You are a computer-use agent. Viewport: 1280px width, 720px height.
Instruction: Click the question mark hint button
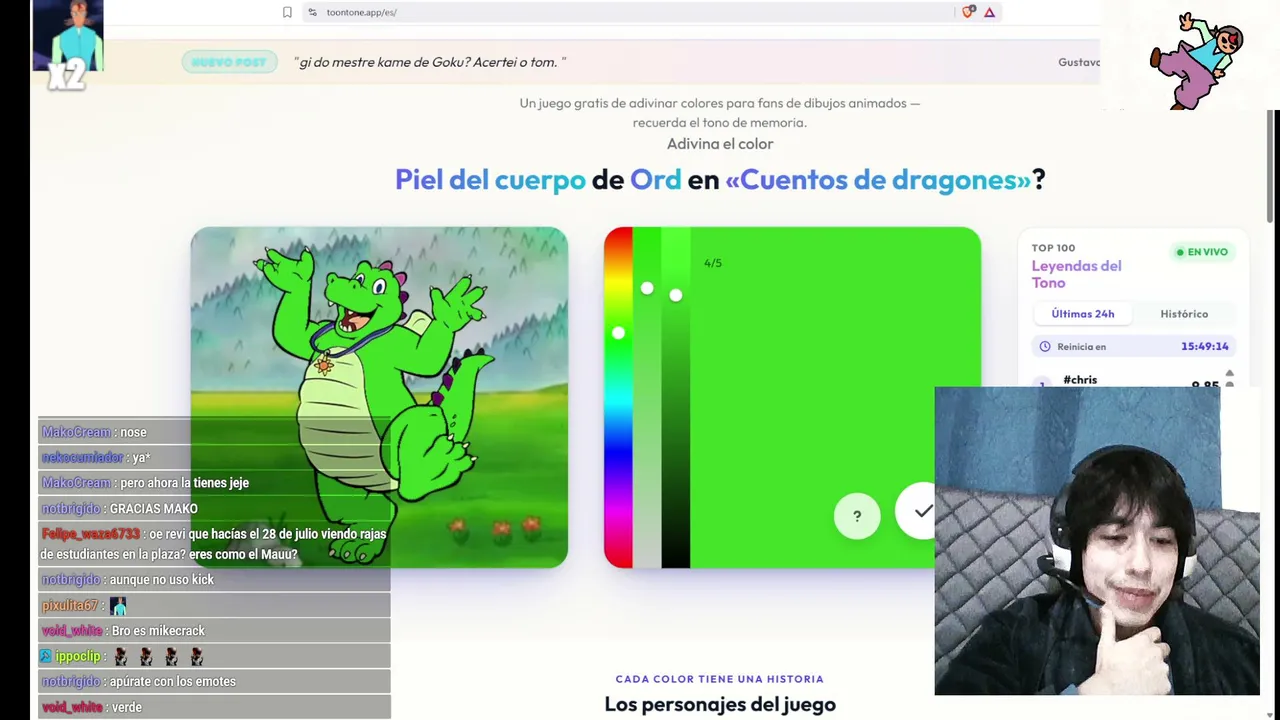[x=857, y=516]
